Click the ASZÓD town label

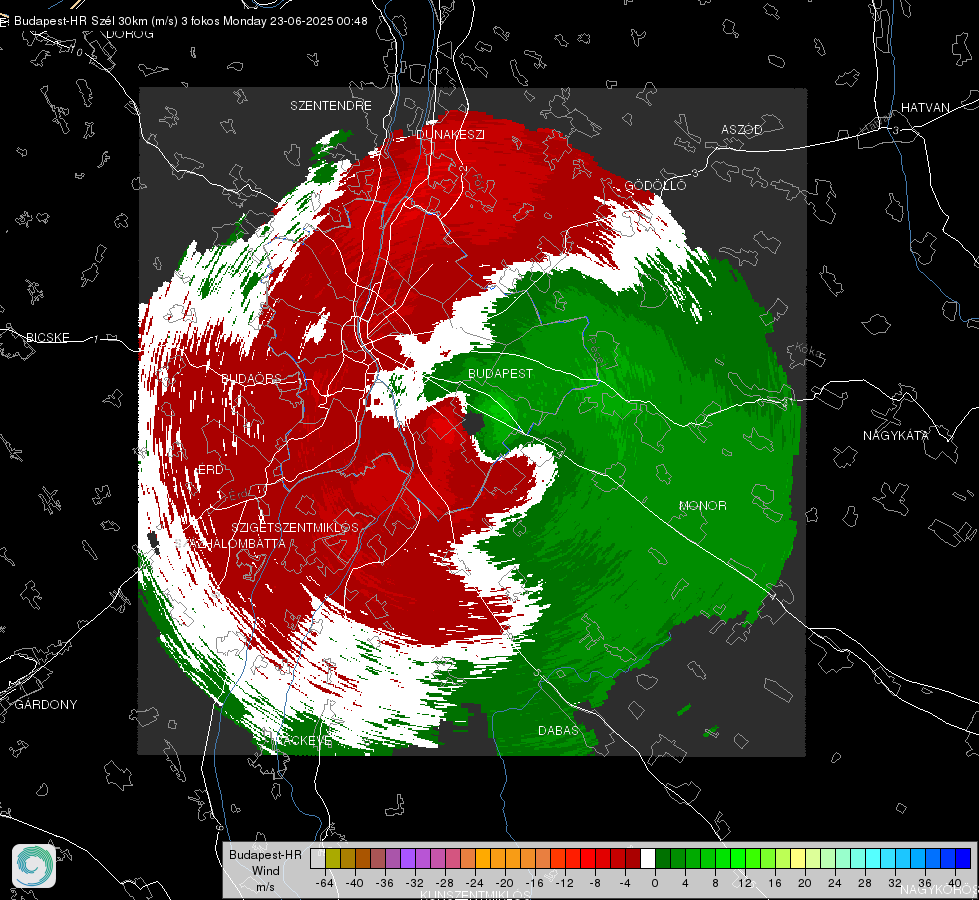[742, 129]
